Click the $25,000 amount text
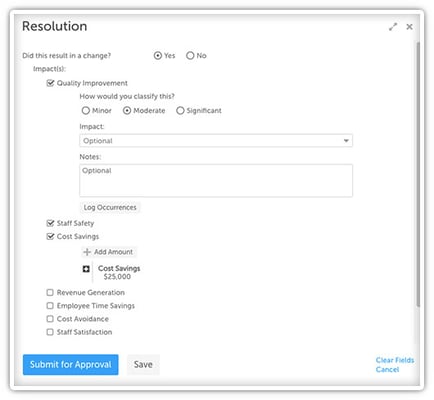 tap(117, 277)
